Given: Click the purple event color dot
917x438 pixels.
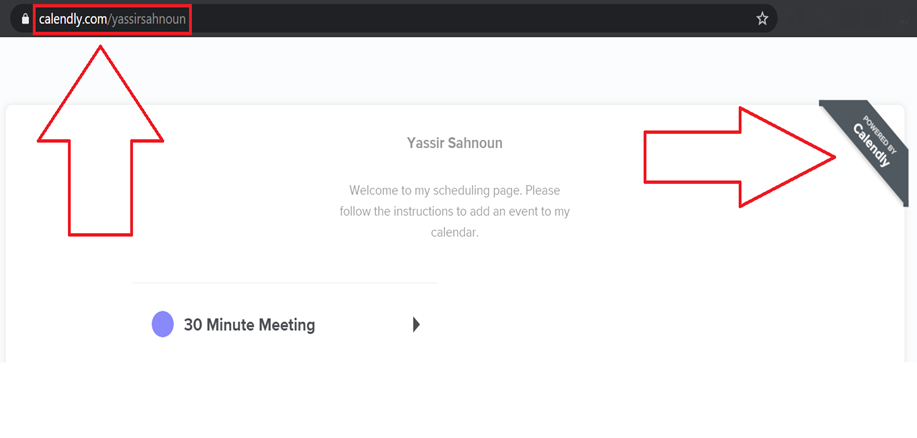Looking at the screenshot, I should pos(163,325).
